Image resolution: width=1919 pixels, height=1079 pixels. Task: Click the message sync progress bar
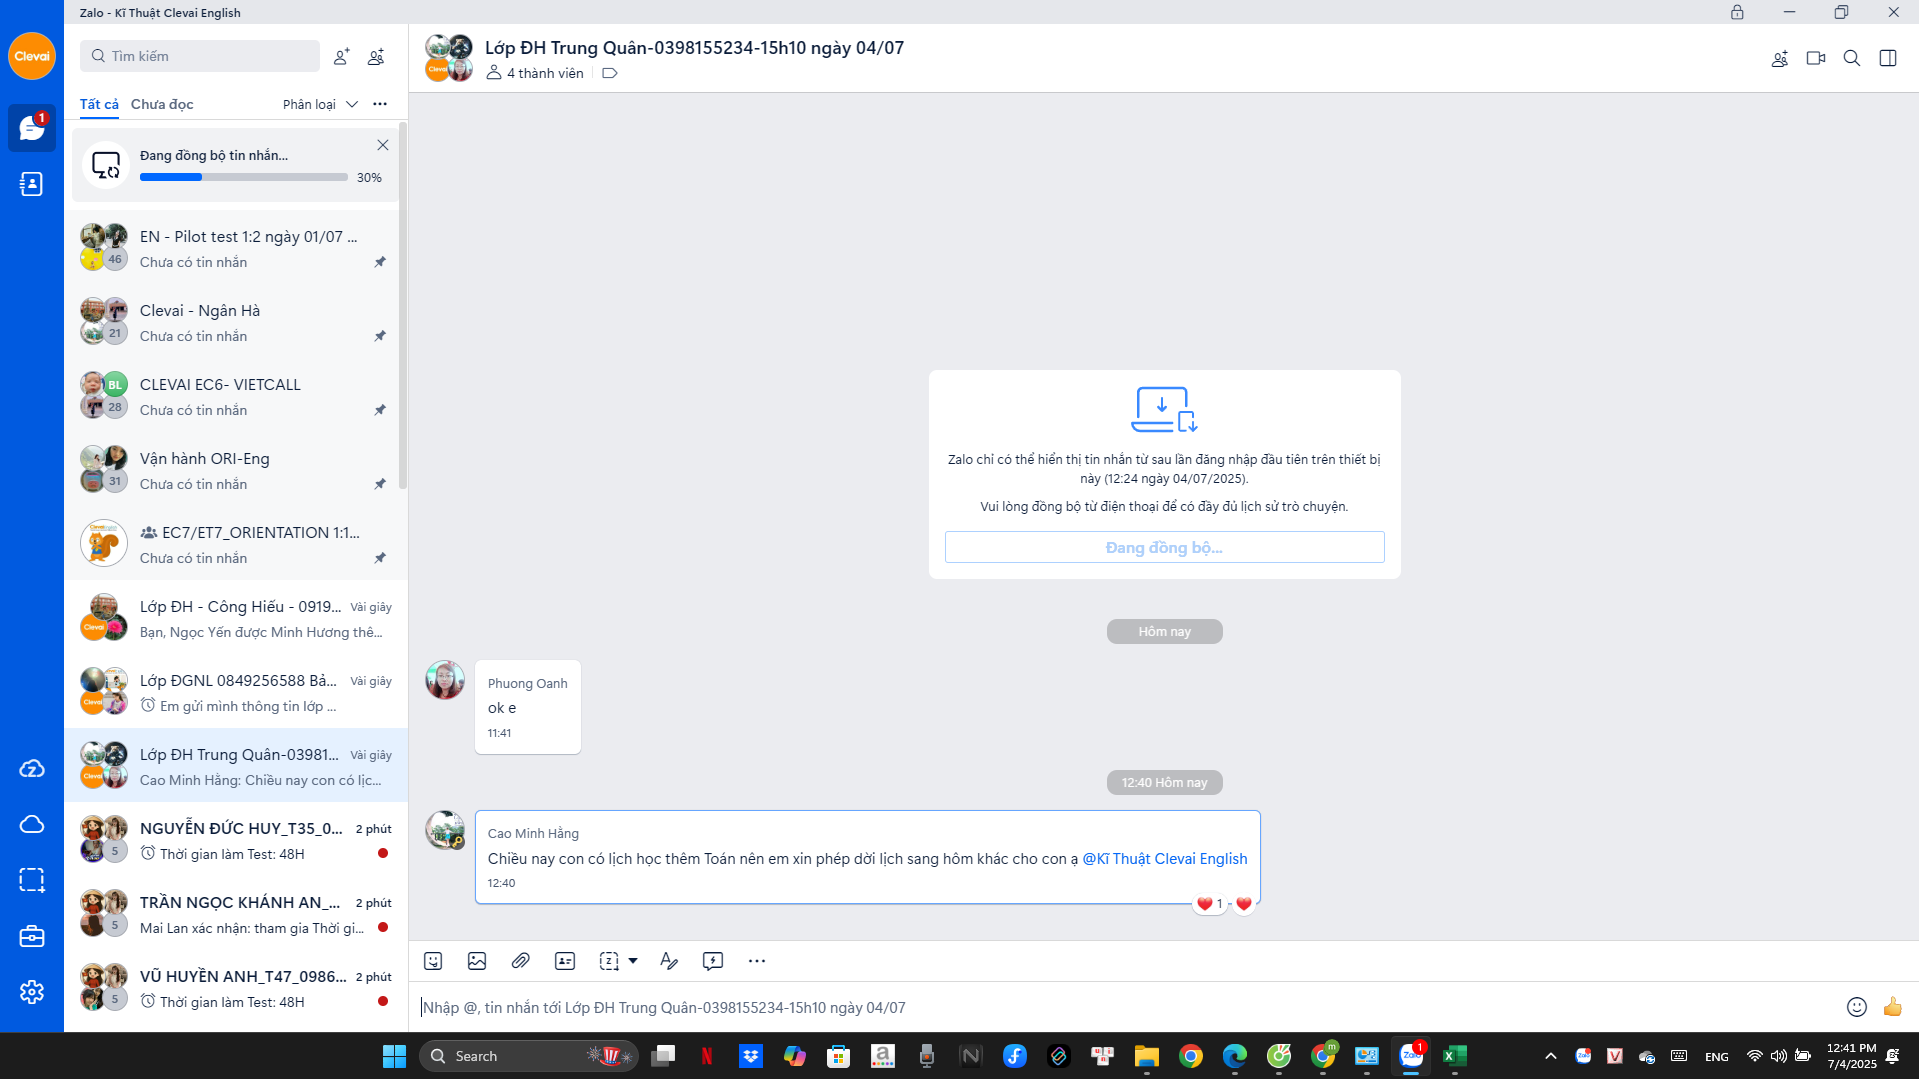coord(244,177)
